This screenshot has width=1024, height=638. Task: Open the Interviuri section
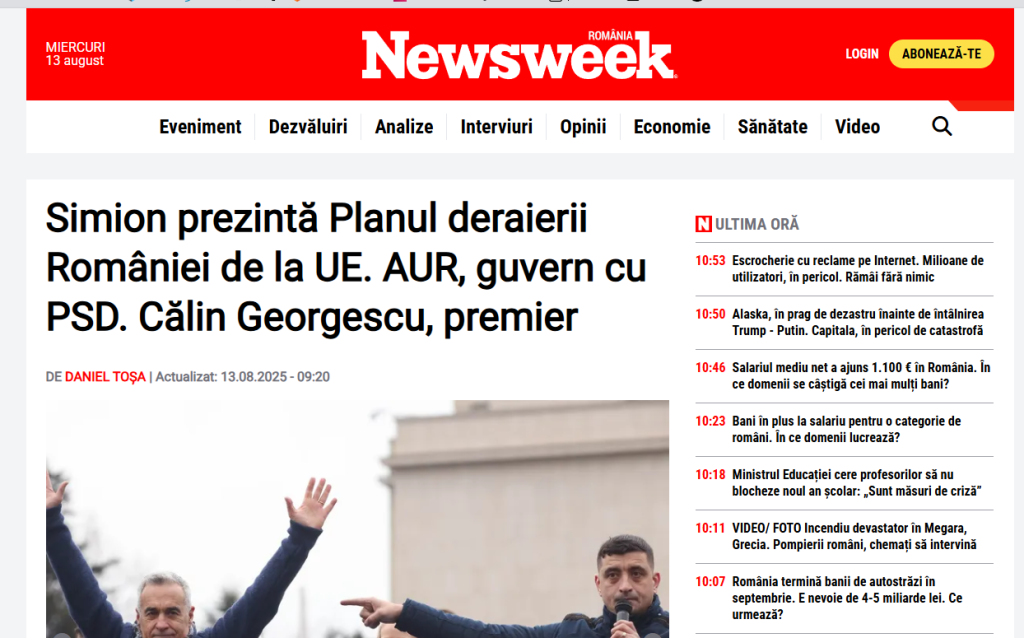496,127
